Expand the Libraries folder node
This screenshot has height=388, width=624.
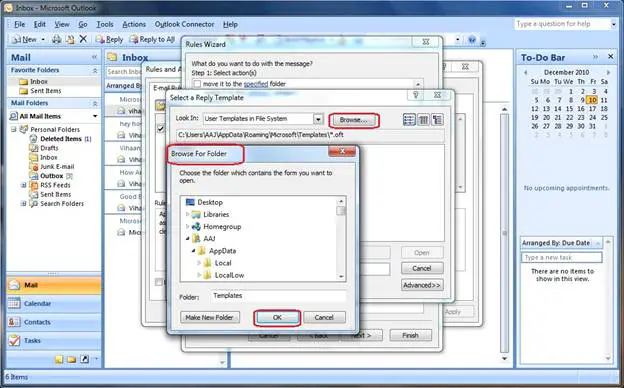pos(187,214)
